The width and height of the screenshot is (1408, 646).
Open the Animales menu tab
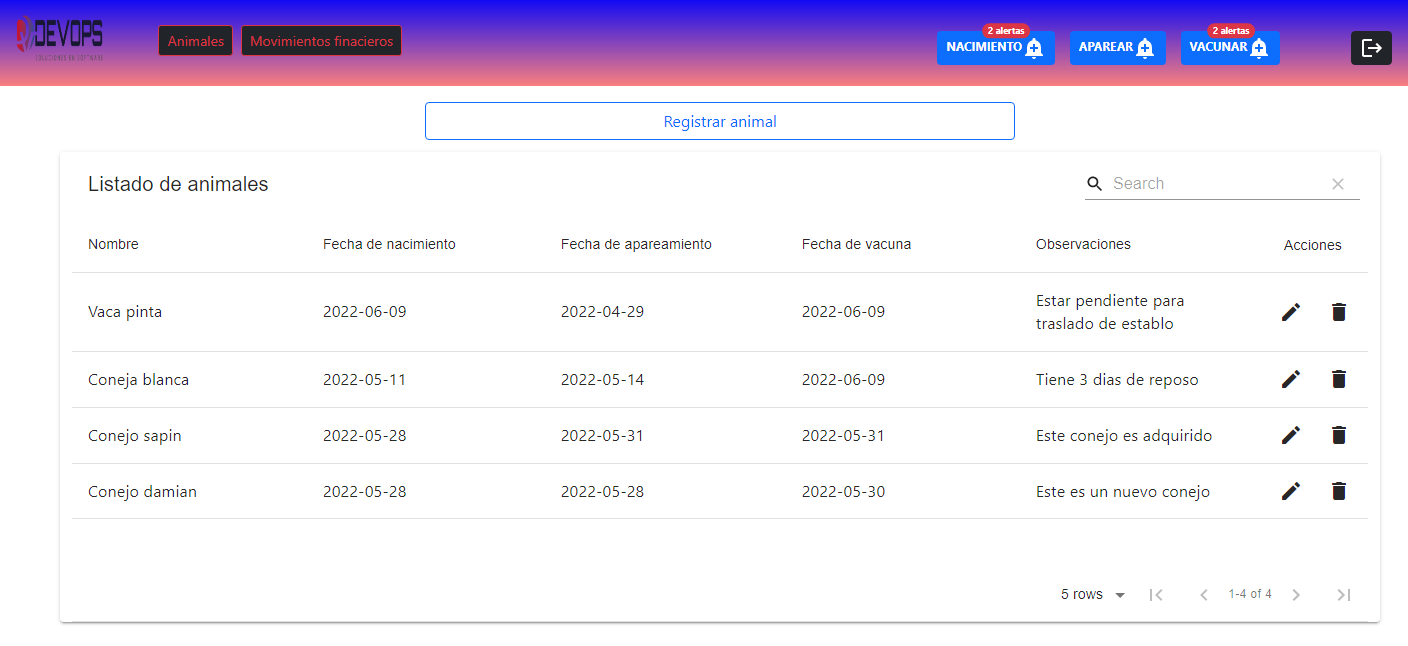(x=196, y=41)
